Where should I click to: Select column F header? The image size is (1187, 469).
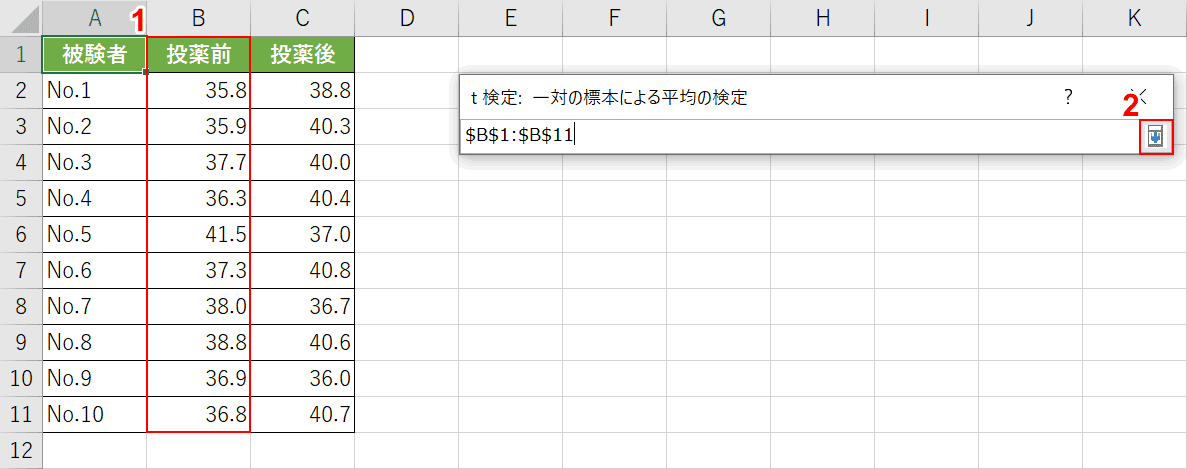[x=614, y=17]
